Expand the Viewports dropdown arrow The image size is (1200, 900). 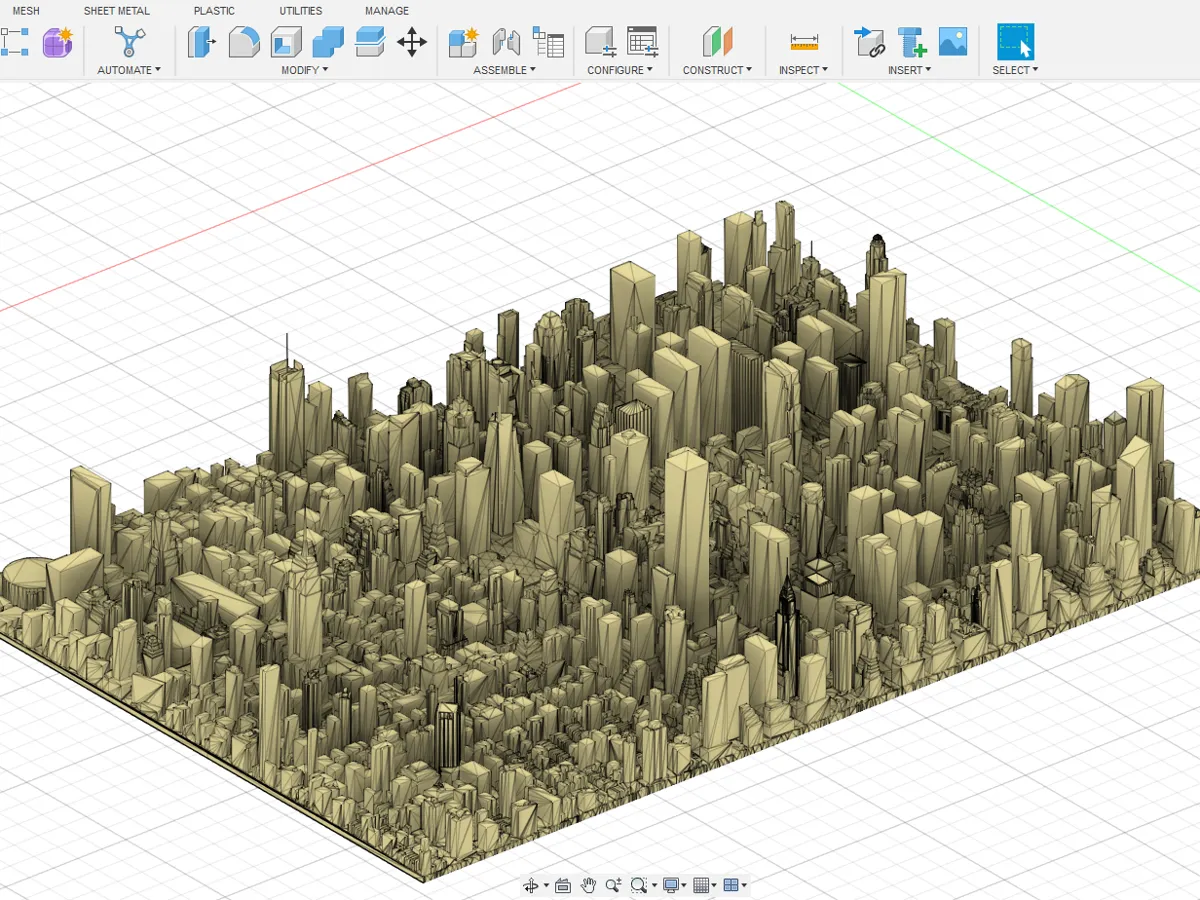coord(744,886)
